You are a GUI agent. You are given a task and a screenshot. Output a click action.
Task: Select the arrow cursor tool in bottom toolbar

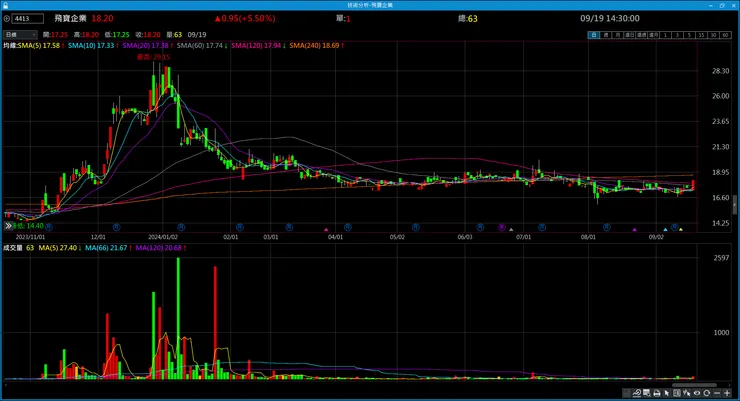tap(667, 393)
